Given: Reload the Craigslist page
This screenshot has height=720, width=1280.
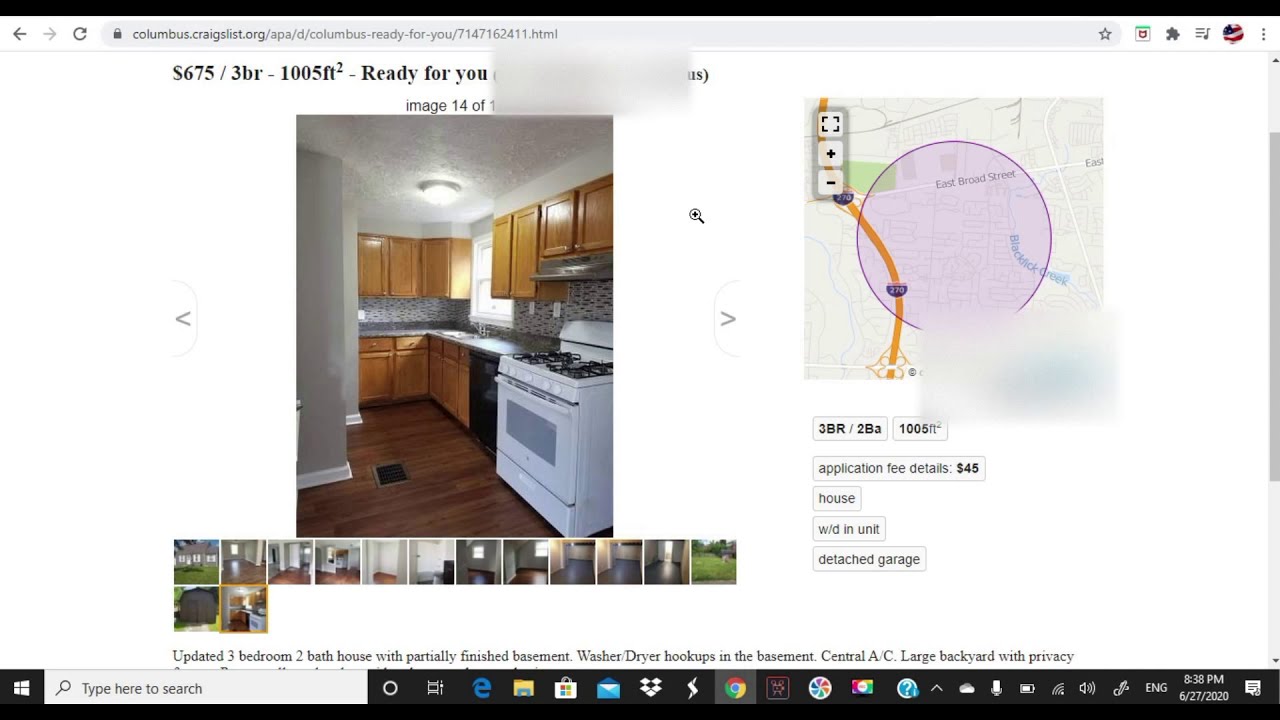Looking at the screenshot, I should tap(80, 34).
